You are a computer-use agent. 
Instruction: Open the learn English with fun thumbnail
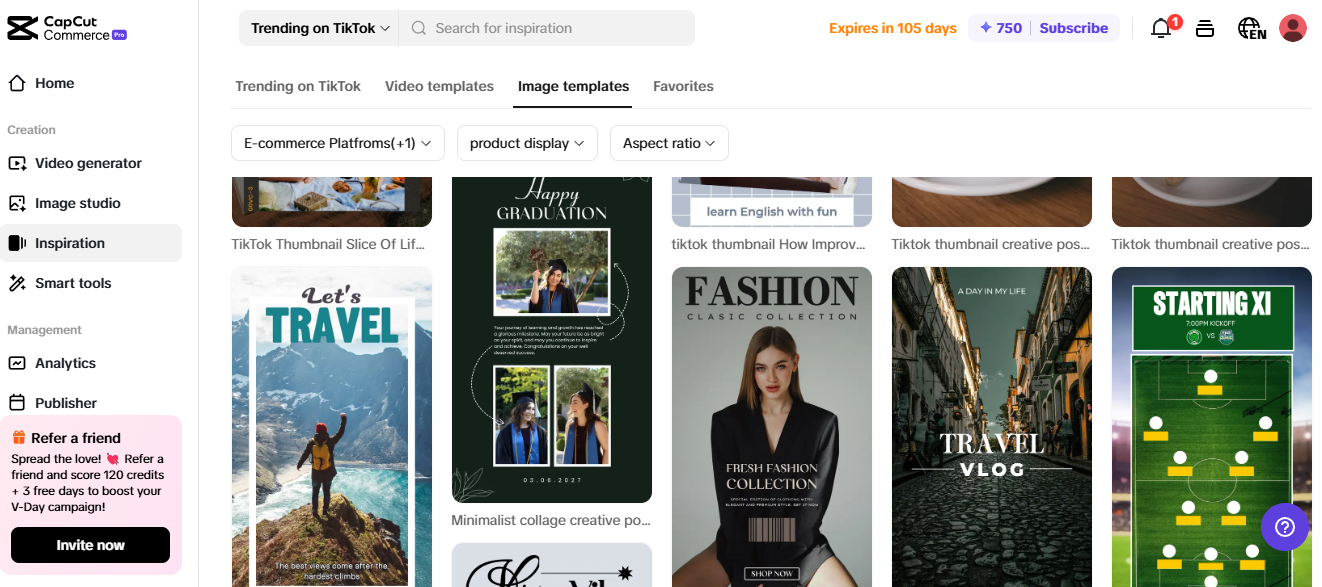772,202
